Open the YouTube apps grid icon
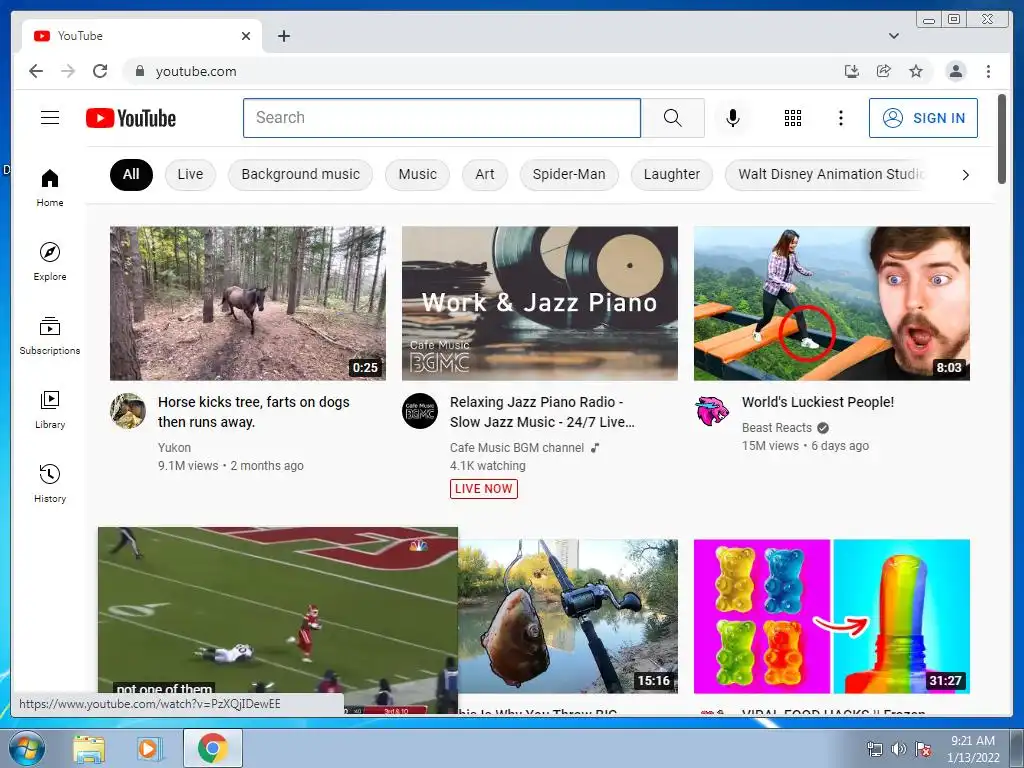The width and height of the screenshot is (1024, 768). click(x=793, y=118)
